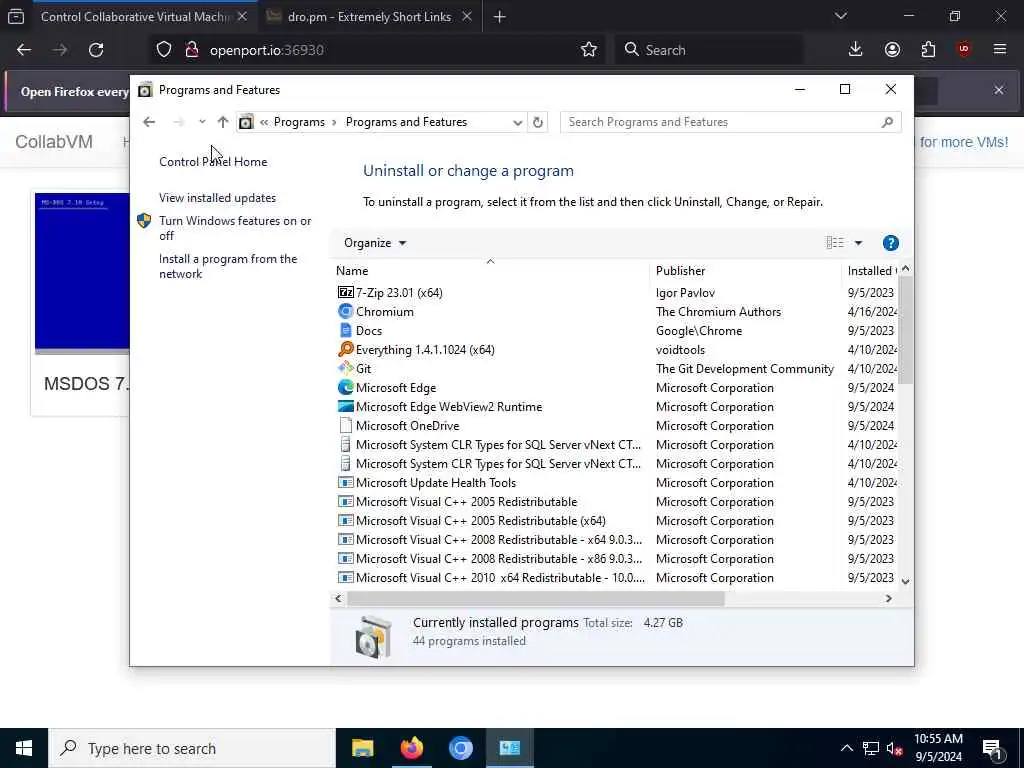Open File Explorer from the taskbar

pyautogui.click(x=362, y=748)
